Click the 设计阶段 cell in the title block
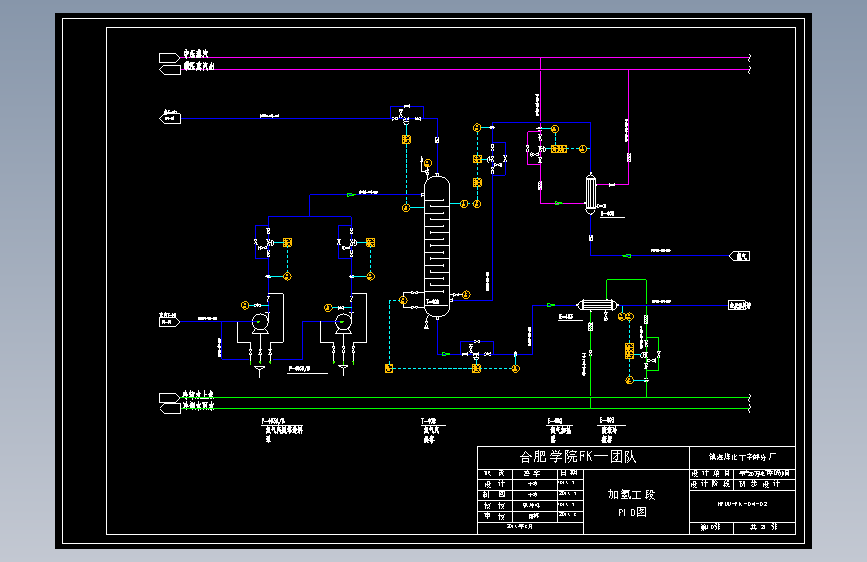This screenshot has width=867, height=562. click(x=711, y=484)
